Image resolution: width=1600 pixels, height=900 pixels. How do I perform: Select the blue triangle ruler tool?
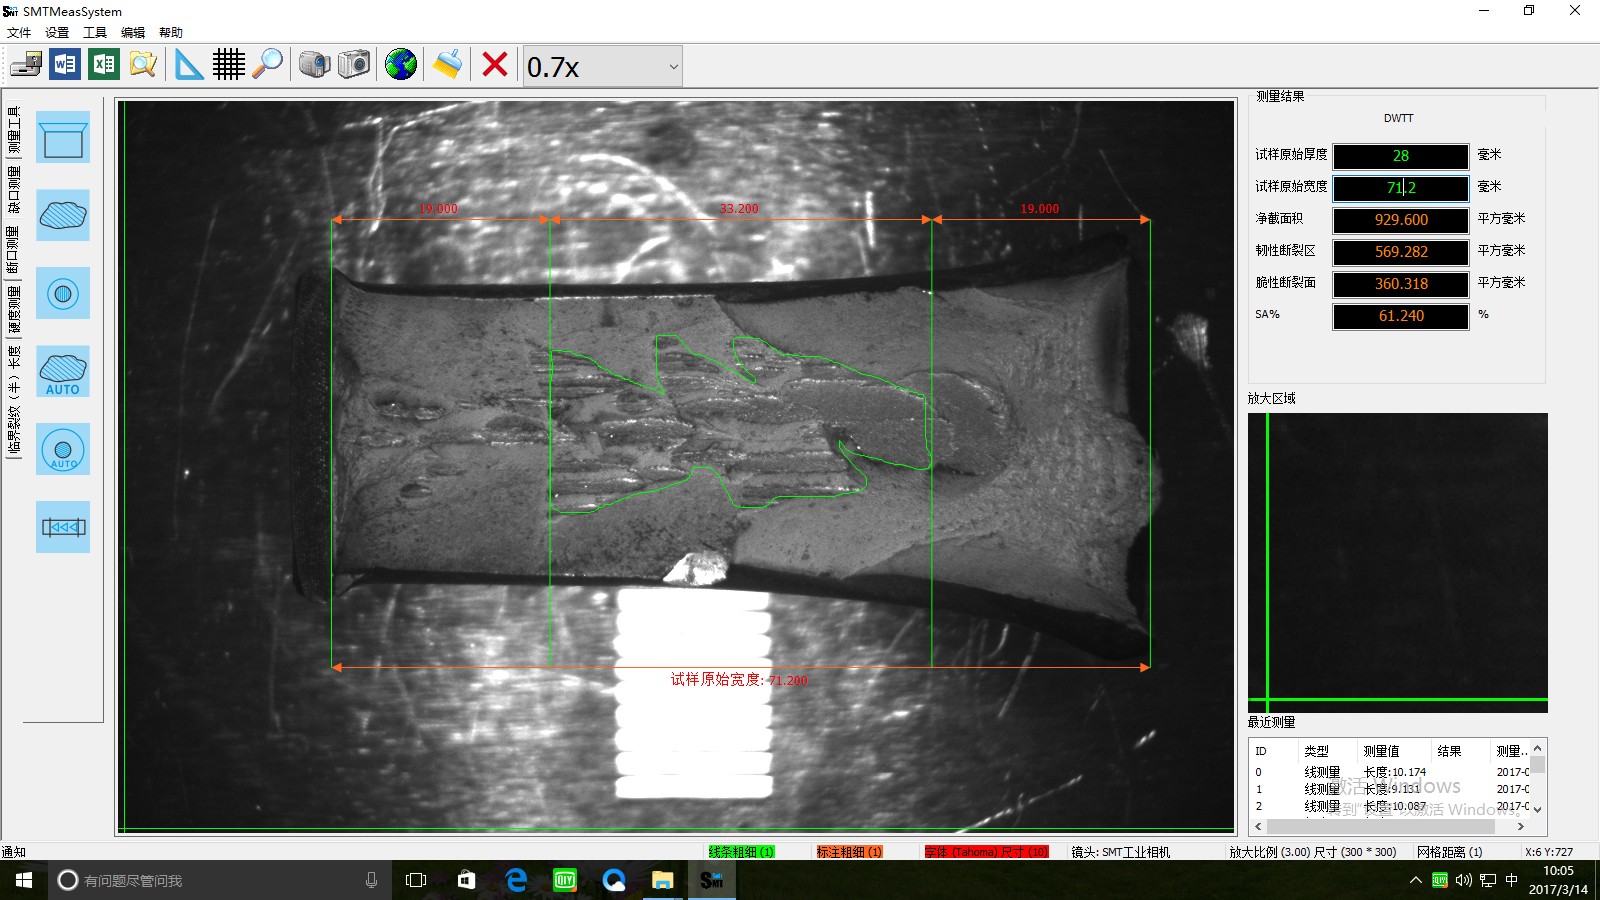point(188,65)
